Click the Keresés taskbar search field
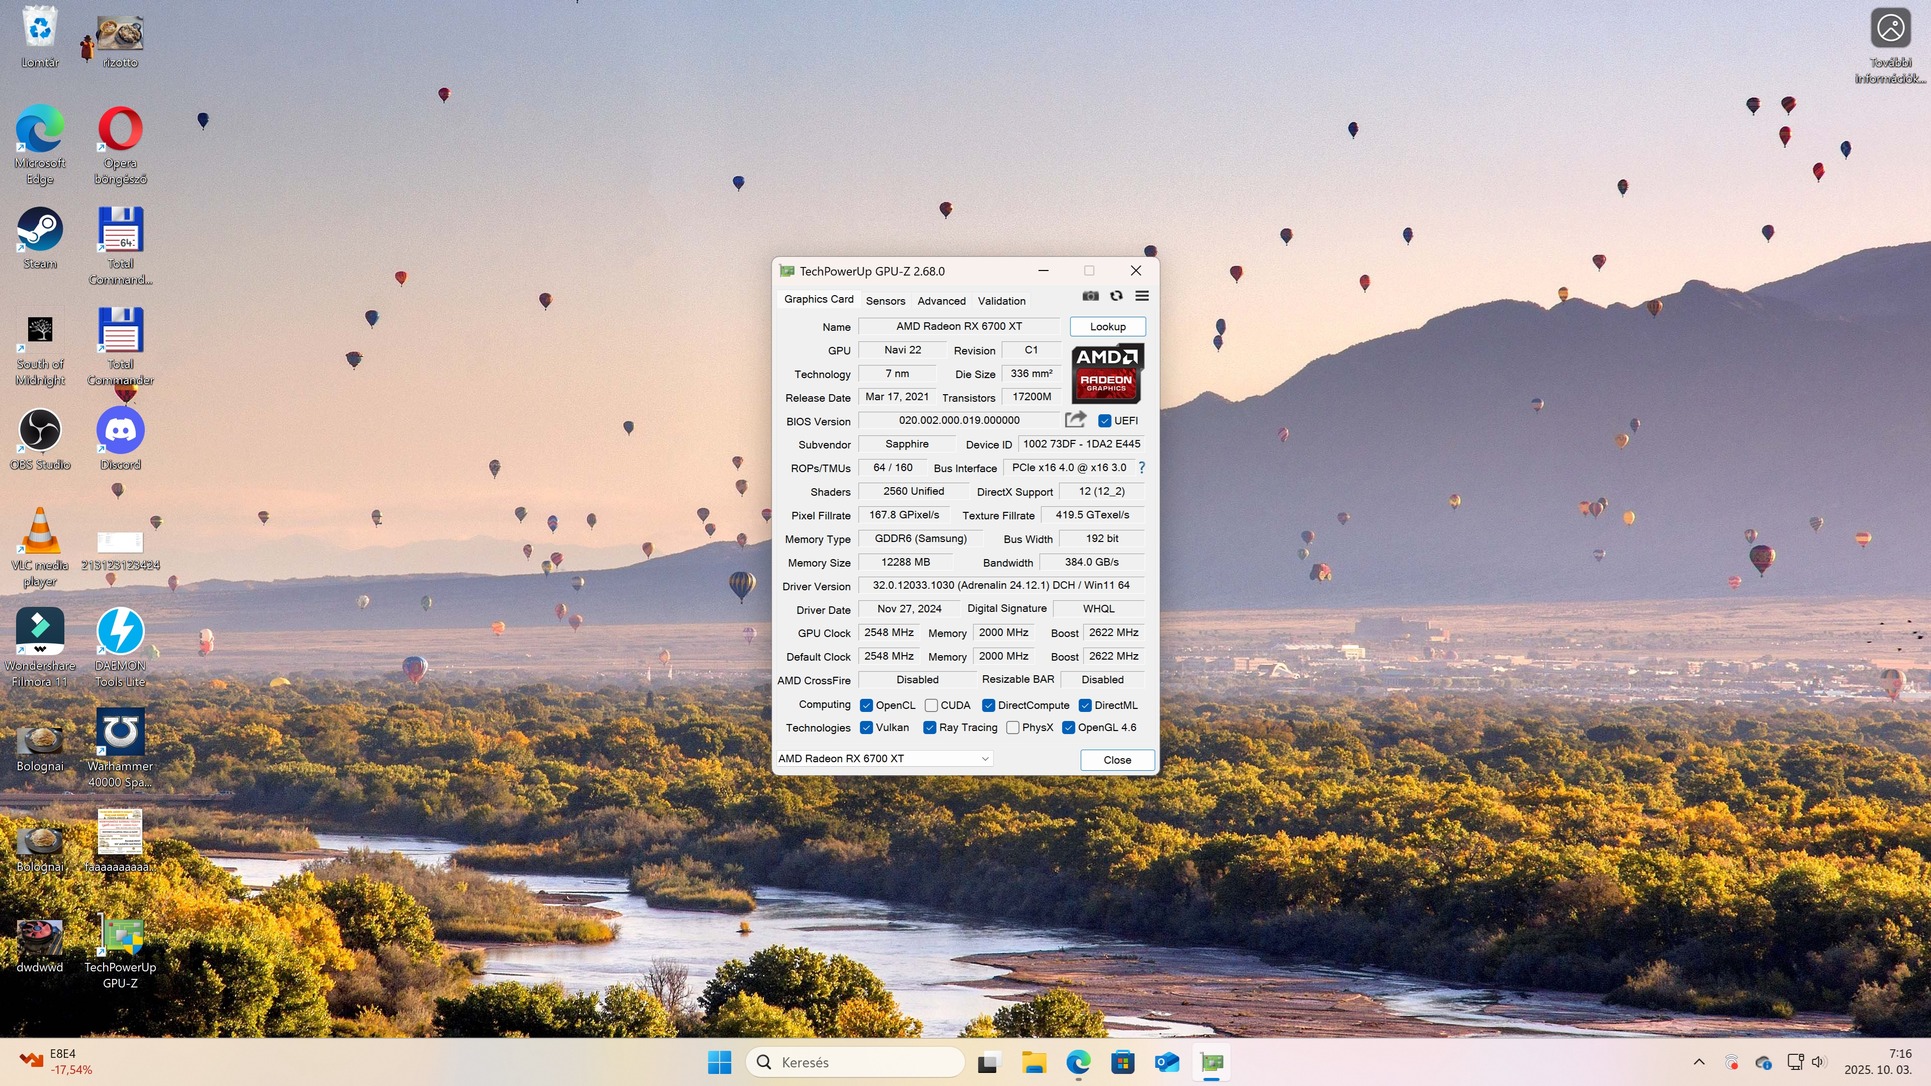 point(855,1062)
